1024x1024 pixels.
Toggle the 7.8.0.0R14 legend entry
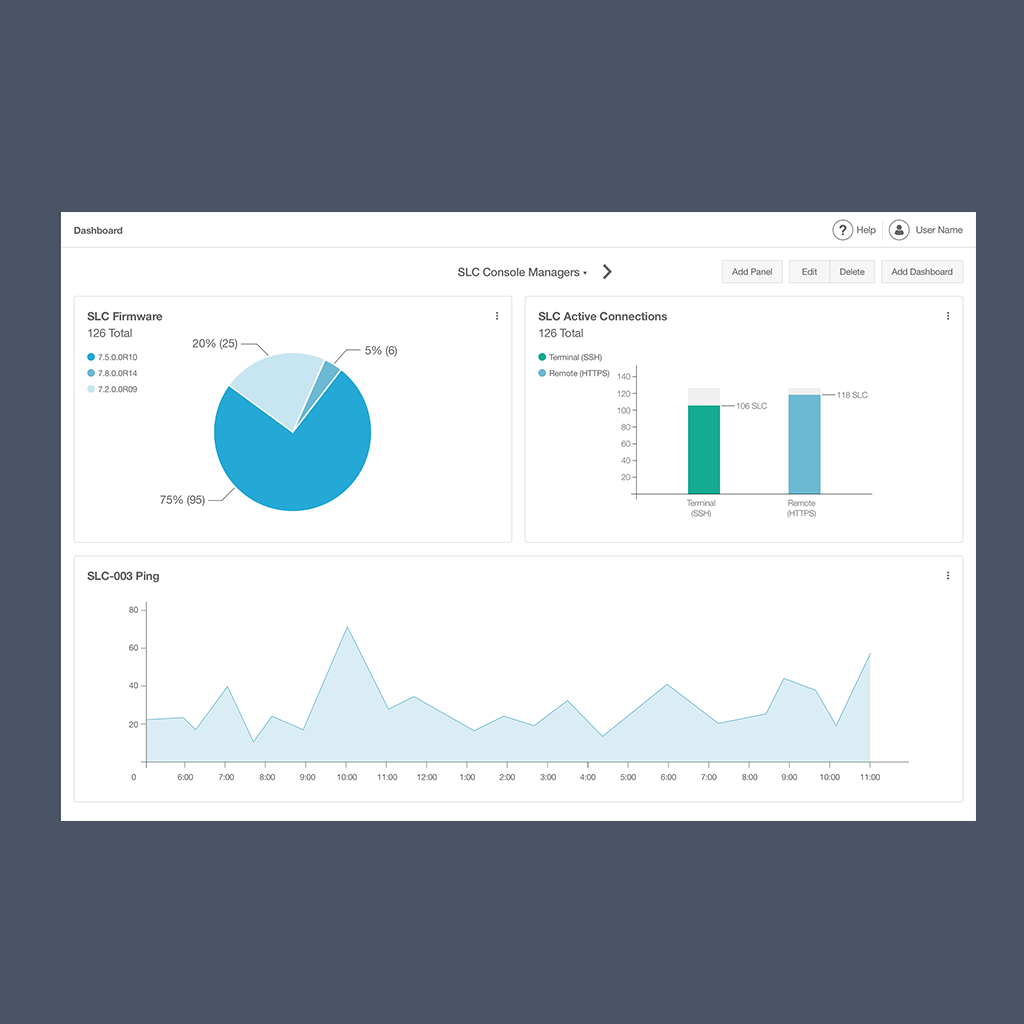coord(112,373)
